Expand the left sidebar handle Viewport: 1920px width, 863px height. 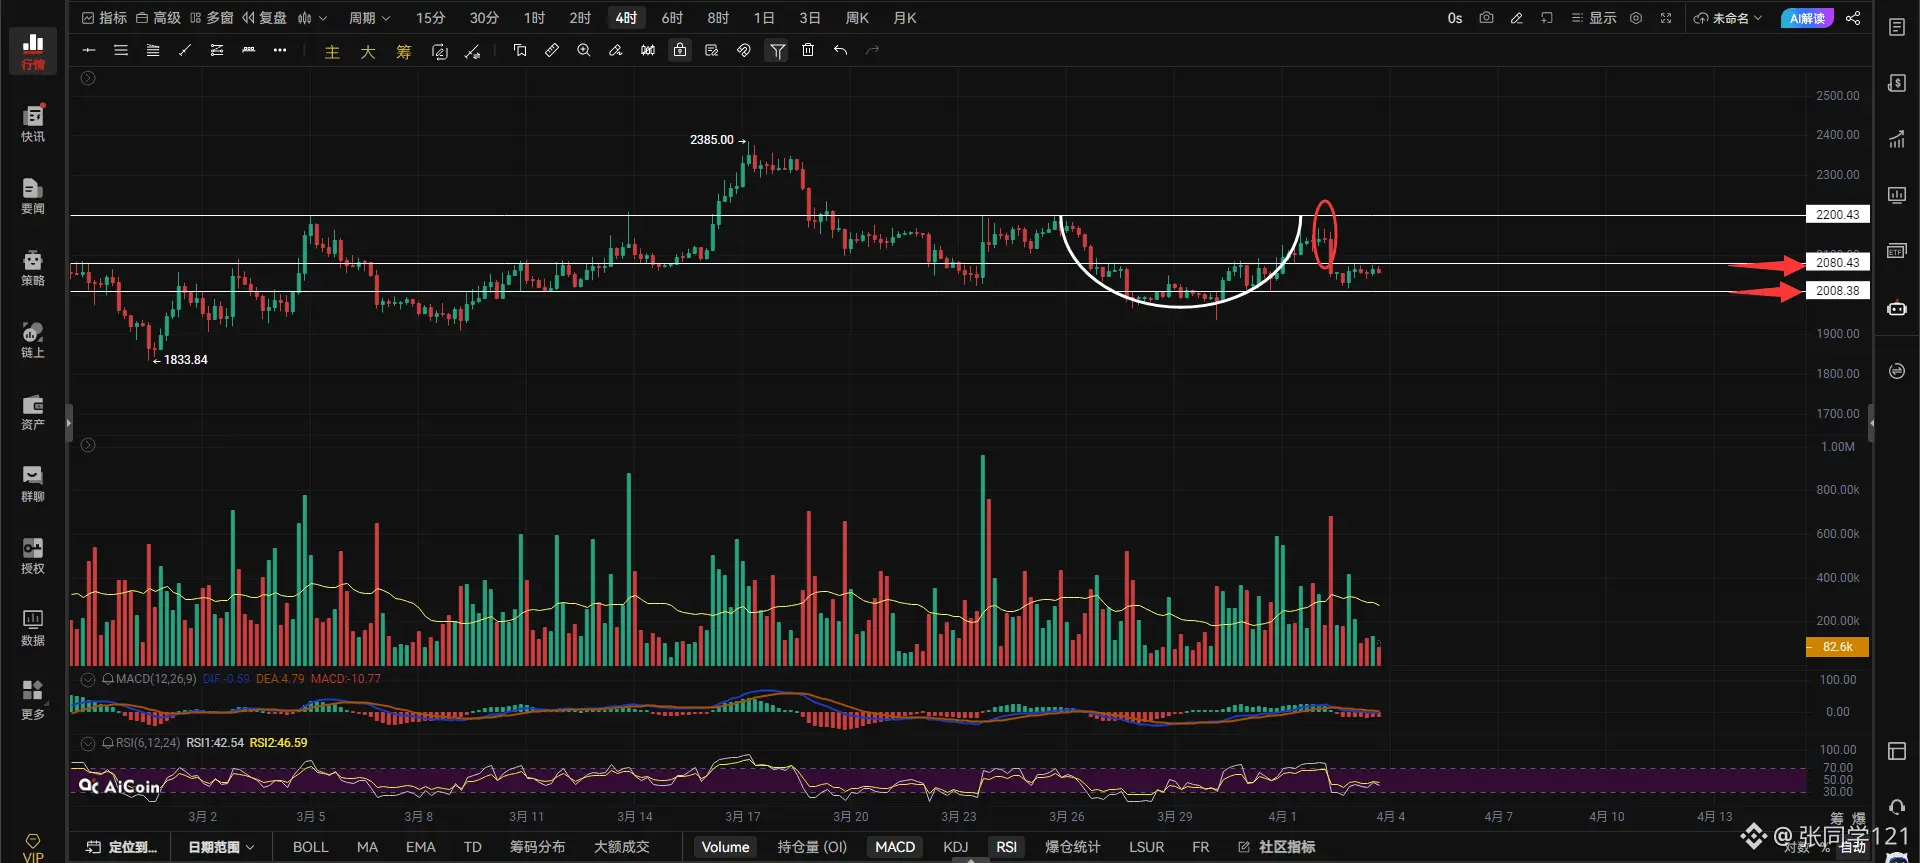point(69,423)
